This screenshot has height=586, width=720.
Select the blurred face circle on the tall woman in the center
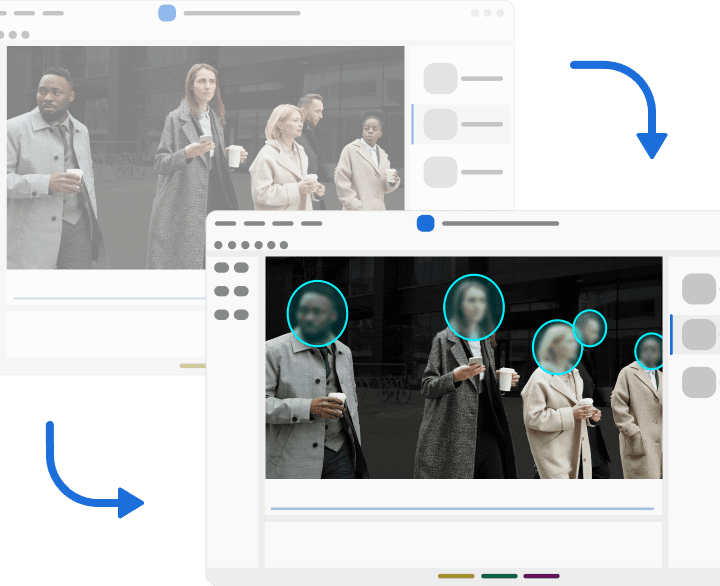coord(473,307)
